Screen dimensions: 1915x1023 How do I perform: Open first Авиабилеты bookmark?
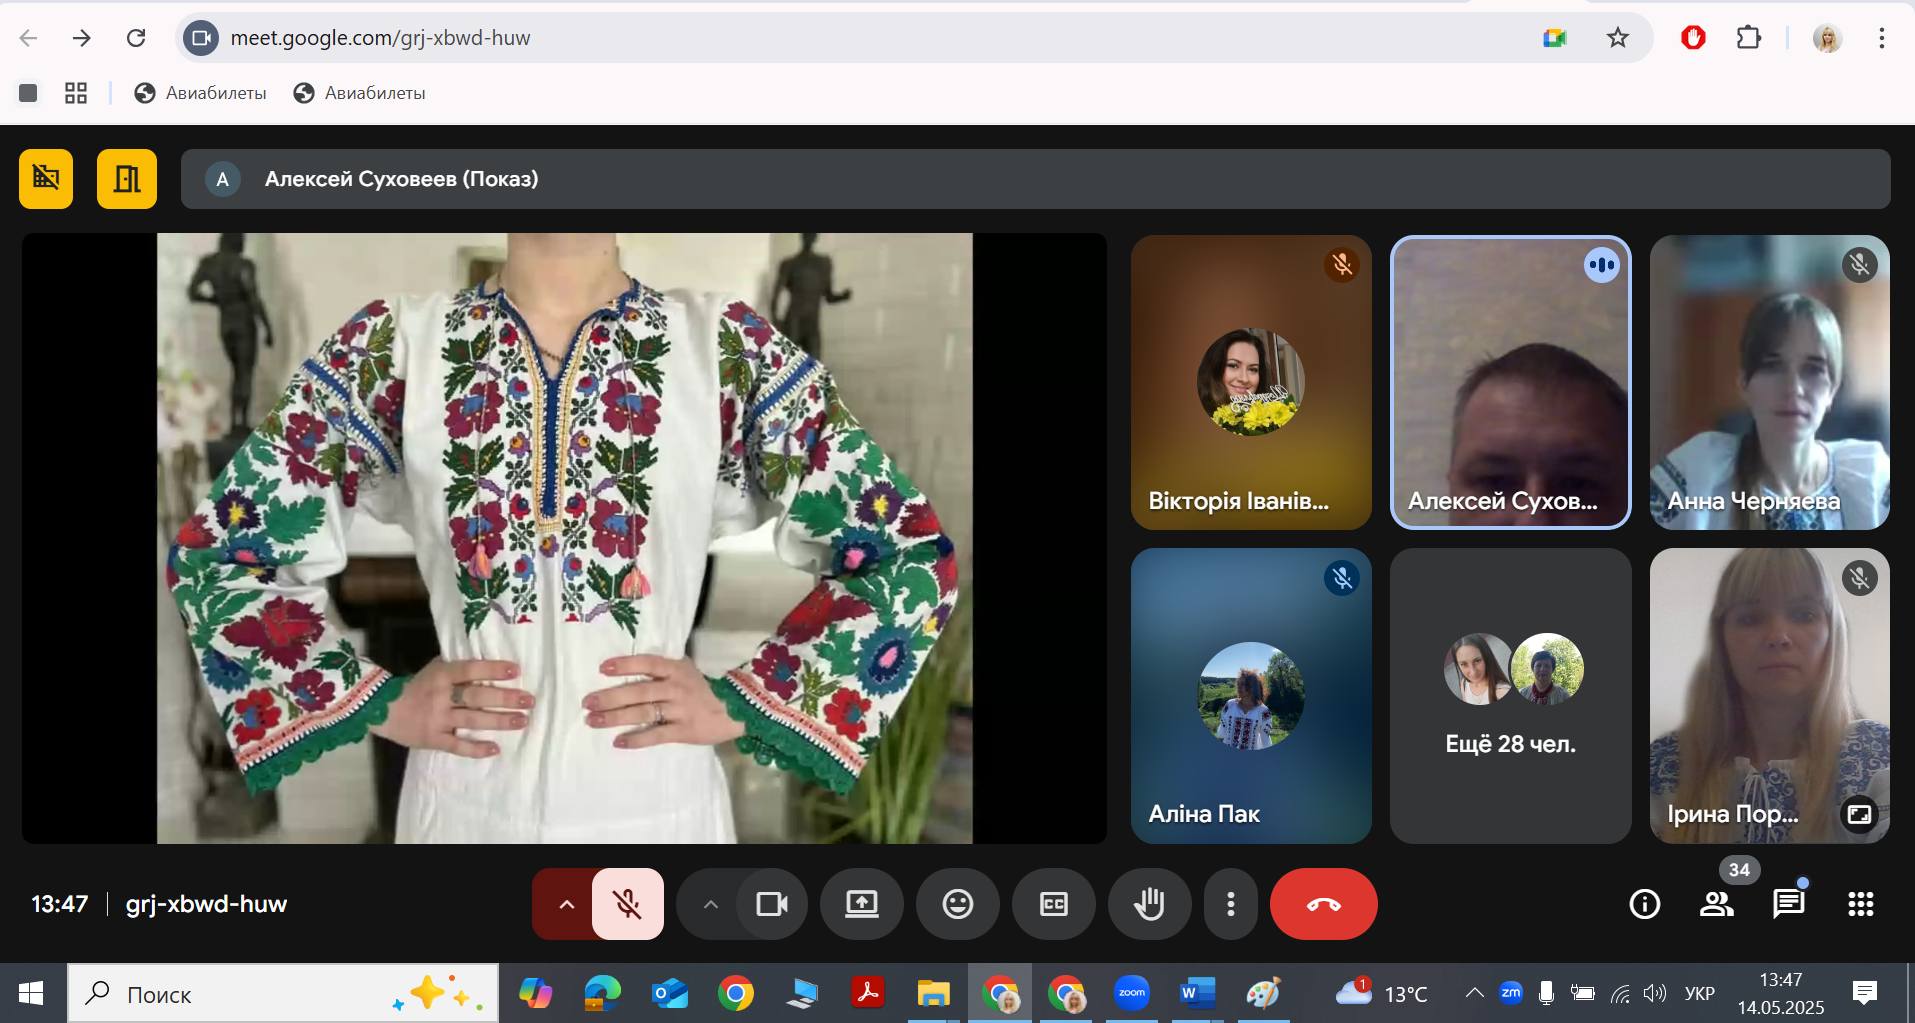pyautogui.click(x=201, y=93)
